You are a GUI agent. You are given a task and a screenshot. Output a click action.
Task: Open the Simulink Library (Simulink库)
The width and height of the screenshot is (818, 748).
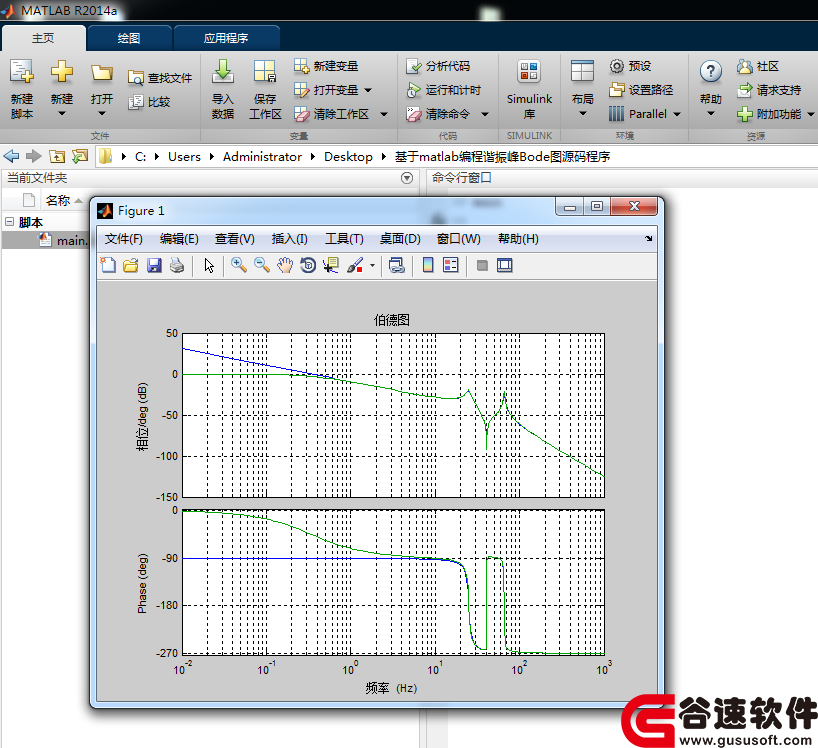pyautogui.click(x=529, y=89)
